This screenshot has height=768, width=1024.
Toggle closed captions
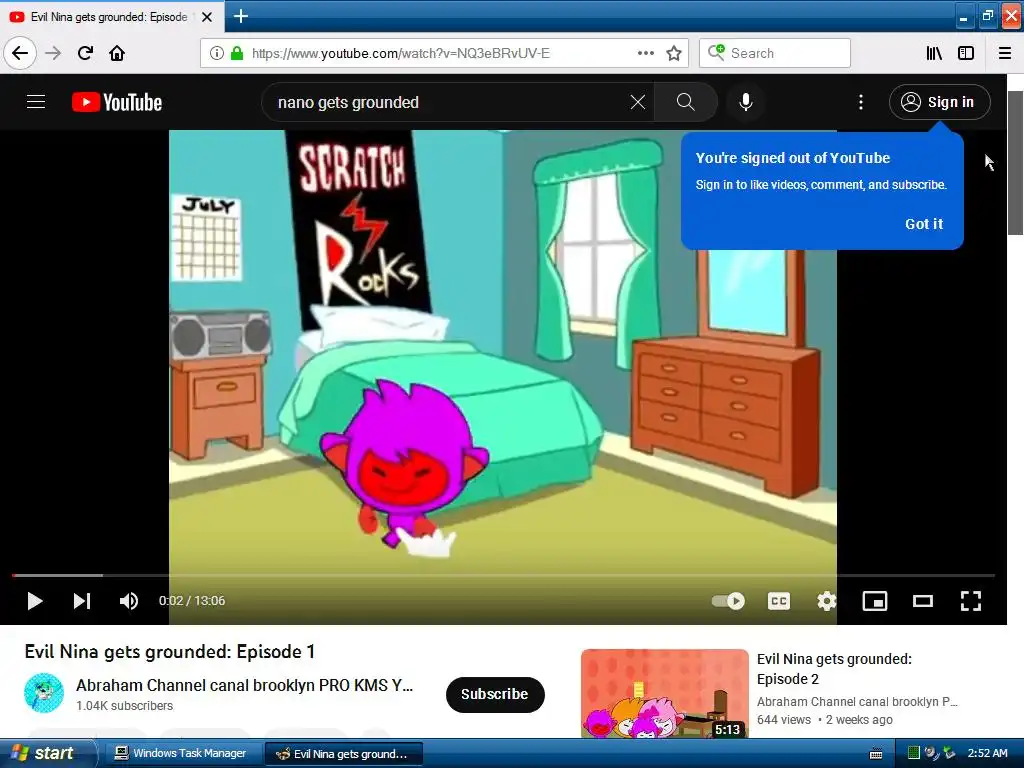coord(778,601)
